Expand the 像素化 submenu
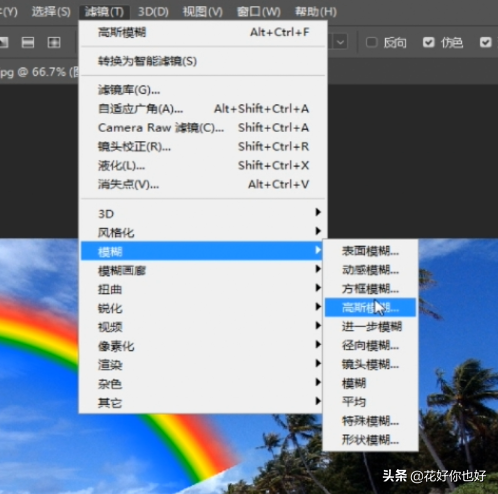This screenshot has width=498, height=494. click(x=203, y=346)
